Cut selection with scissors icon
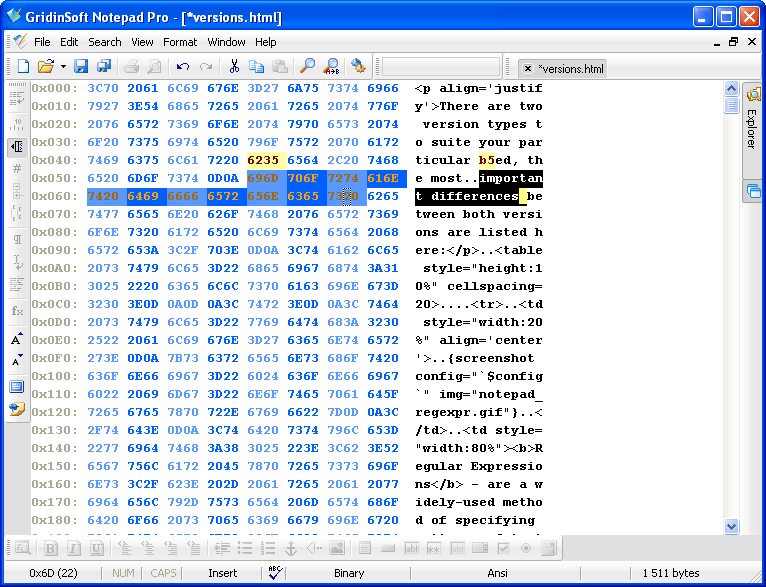The image size is (766, 587). [x=234, y=66]
